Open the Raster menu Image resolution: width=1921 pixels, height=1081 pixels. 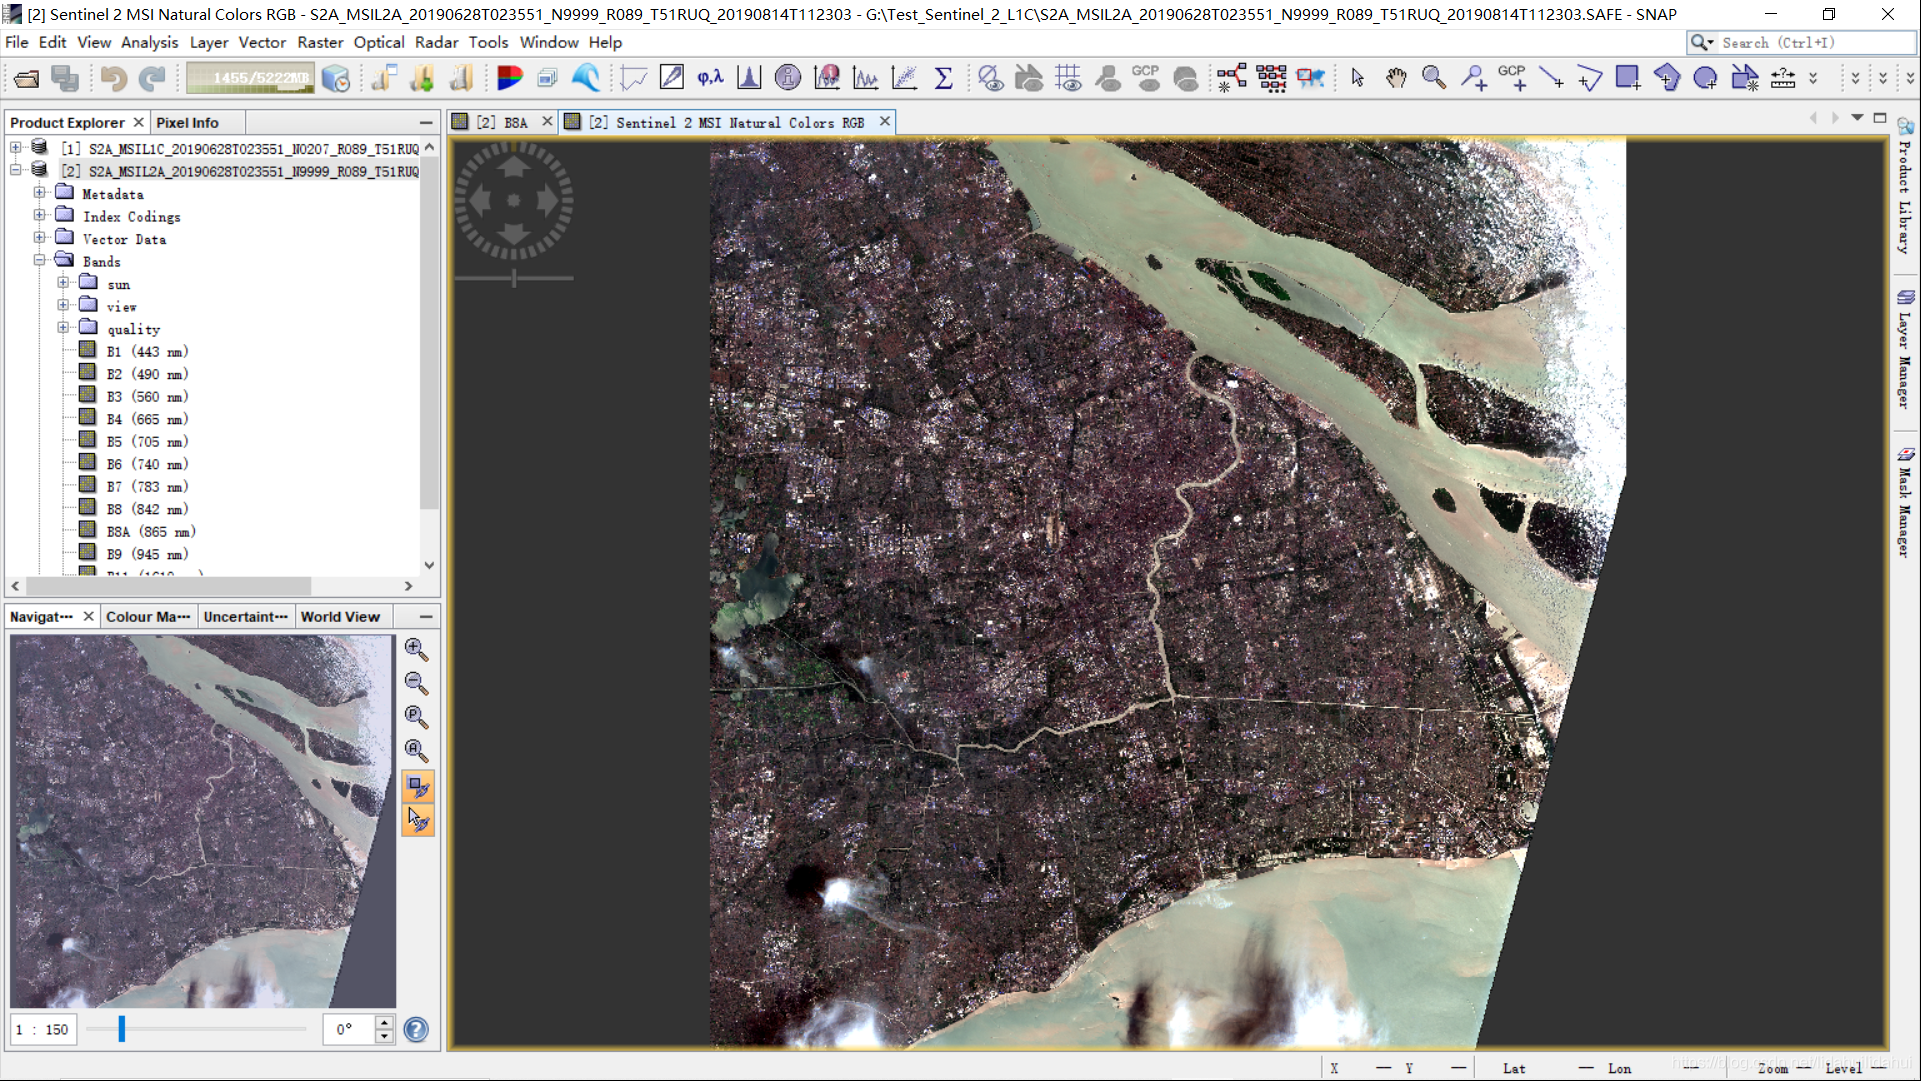pos(320,42)
